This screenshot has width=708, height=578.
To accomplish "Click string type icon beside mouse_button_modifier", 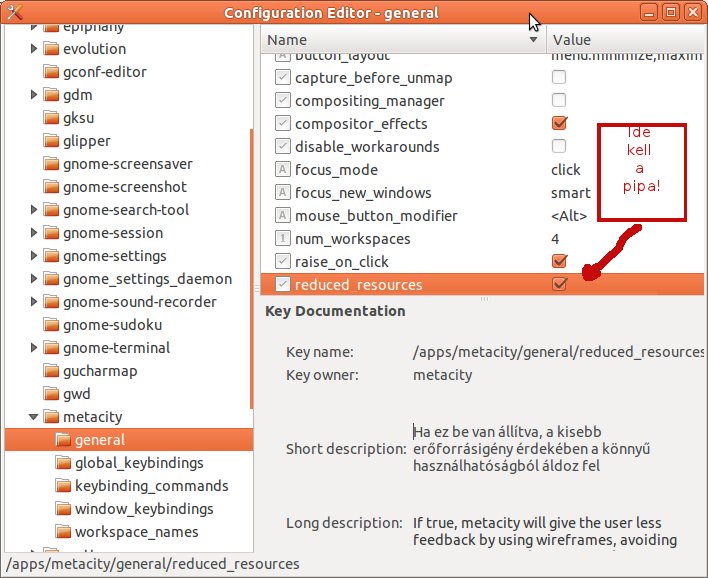I will [x=282, y=215].
